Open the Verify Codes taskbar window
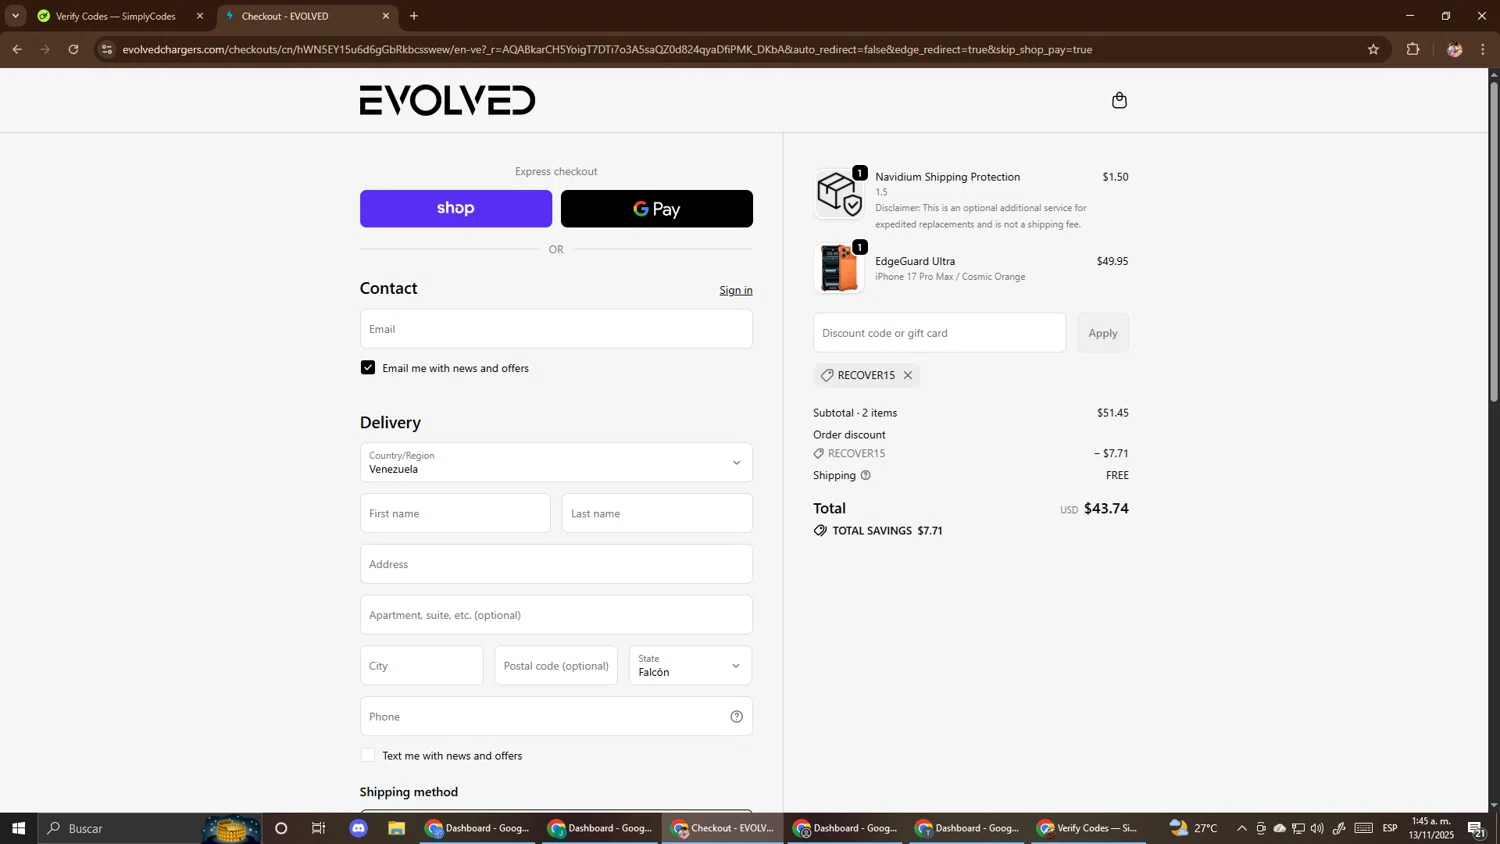Image resolution: width=1500 pixels, height=844 pixels. point(1088,828)
